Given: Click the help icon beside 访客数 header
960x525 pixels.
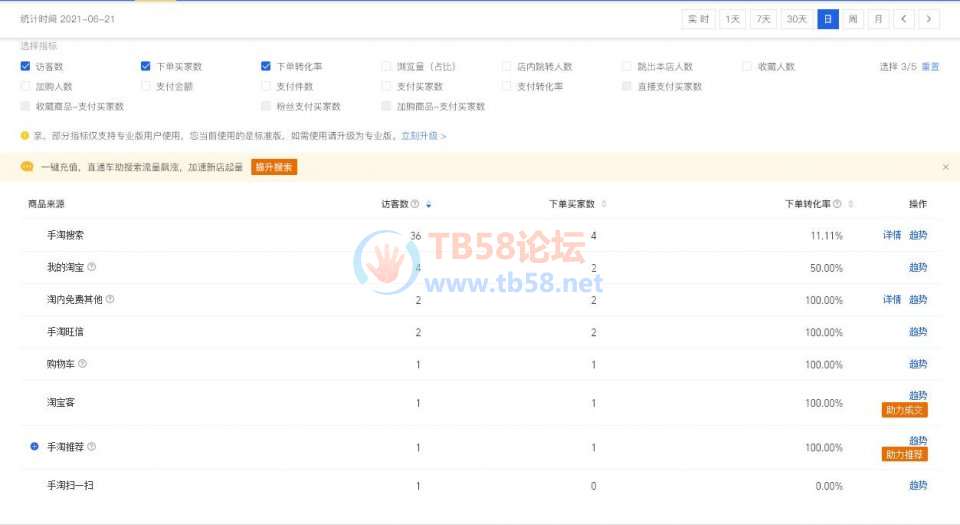Looking at the screenshot, I should tap(415, 204).
